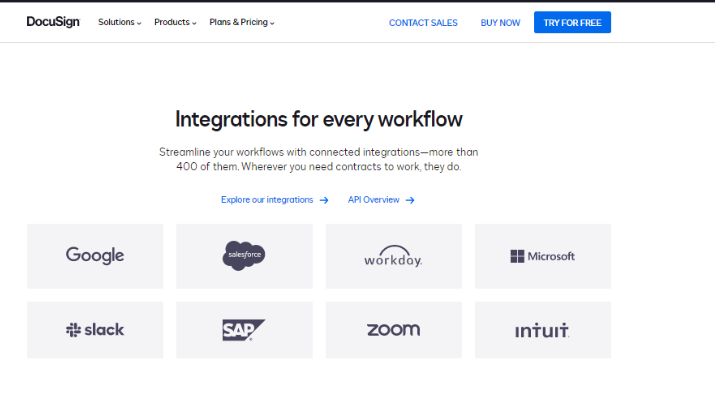The height and width of the screenshot is (420, 715).
Task: Click the DocuSign logo
Action: pos(53,22)
